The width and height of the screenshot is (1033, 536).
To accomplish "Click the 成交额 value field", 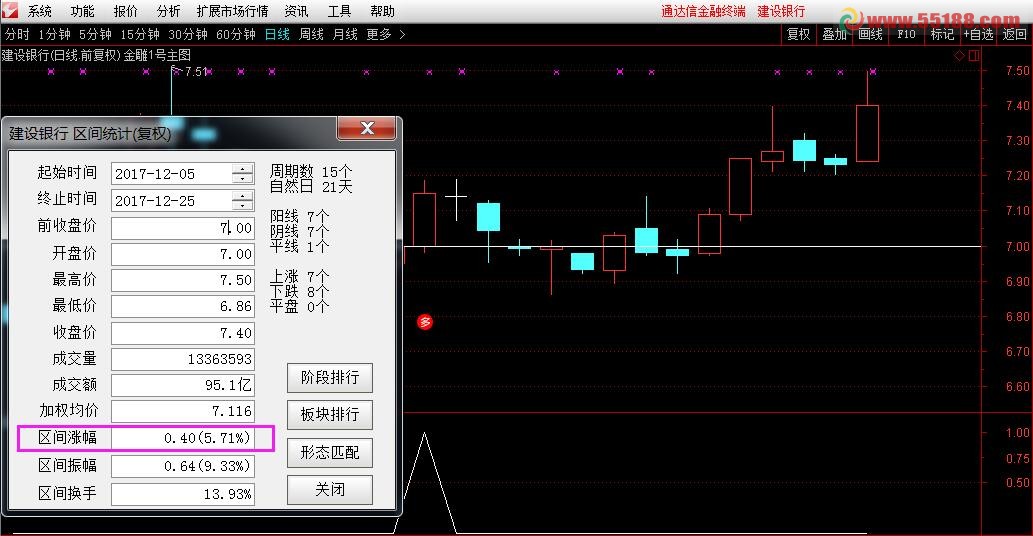I will pos(182,385).
